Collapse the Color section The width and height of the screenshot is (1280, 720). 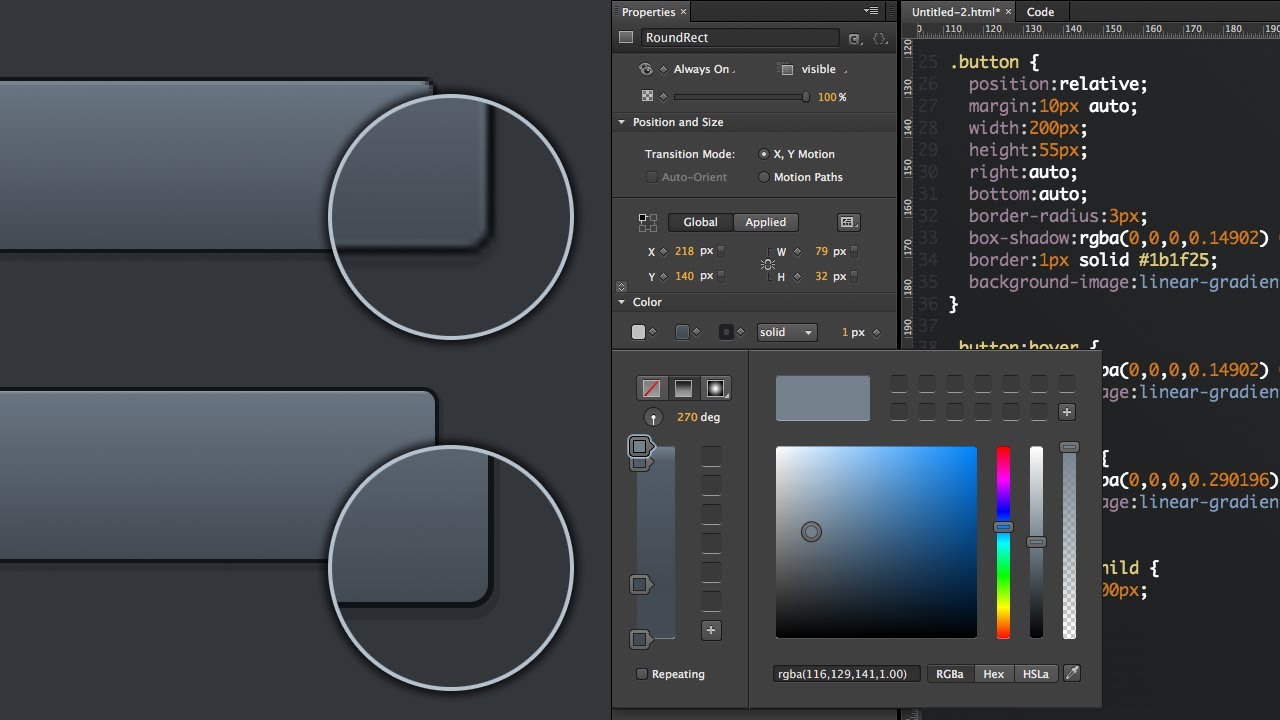point(621,302)
